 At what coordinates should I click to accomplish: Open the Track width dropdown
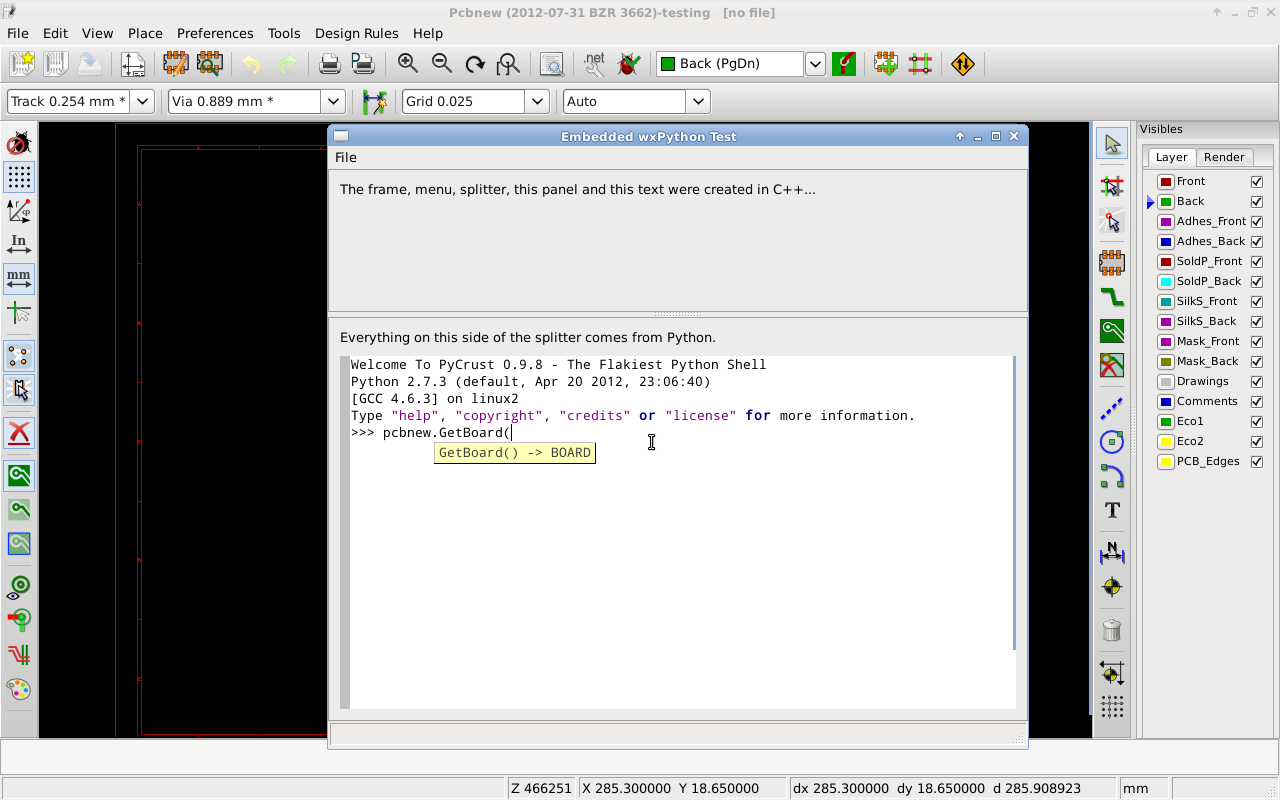point(142,101)
